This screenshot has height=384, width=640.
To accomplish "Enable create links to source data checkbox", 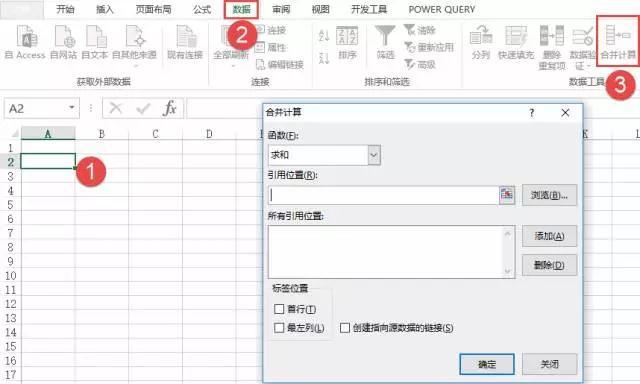I will (x=345, y=328).
